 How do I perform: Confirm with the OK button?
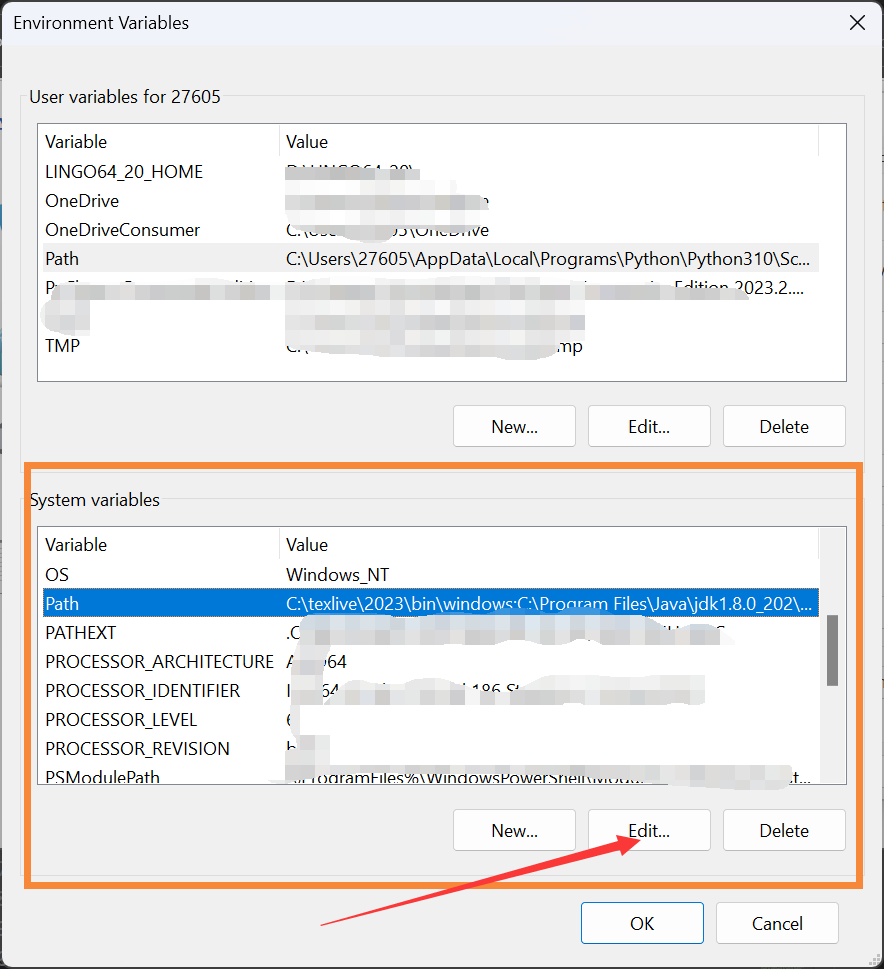[x=642, y=923]
